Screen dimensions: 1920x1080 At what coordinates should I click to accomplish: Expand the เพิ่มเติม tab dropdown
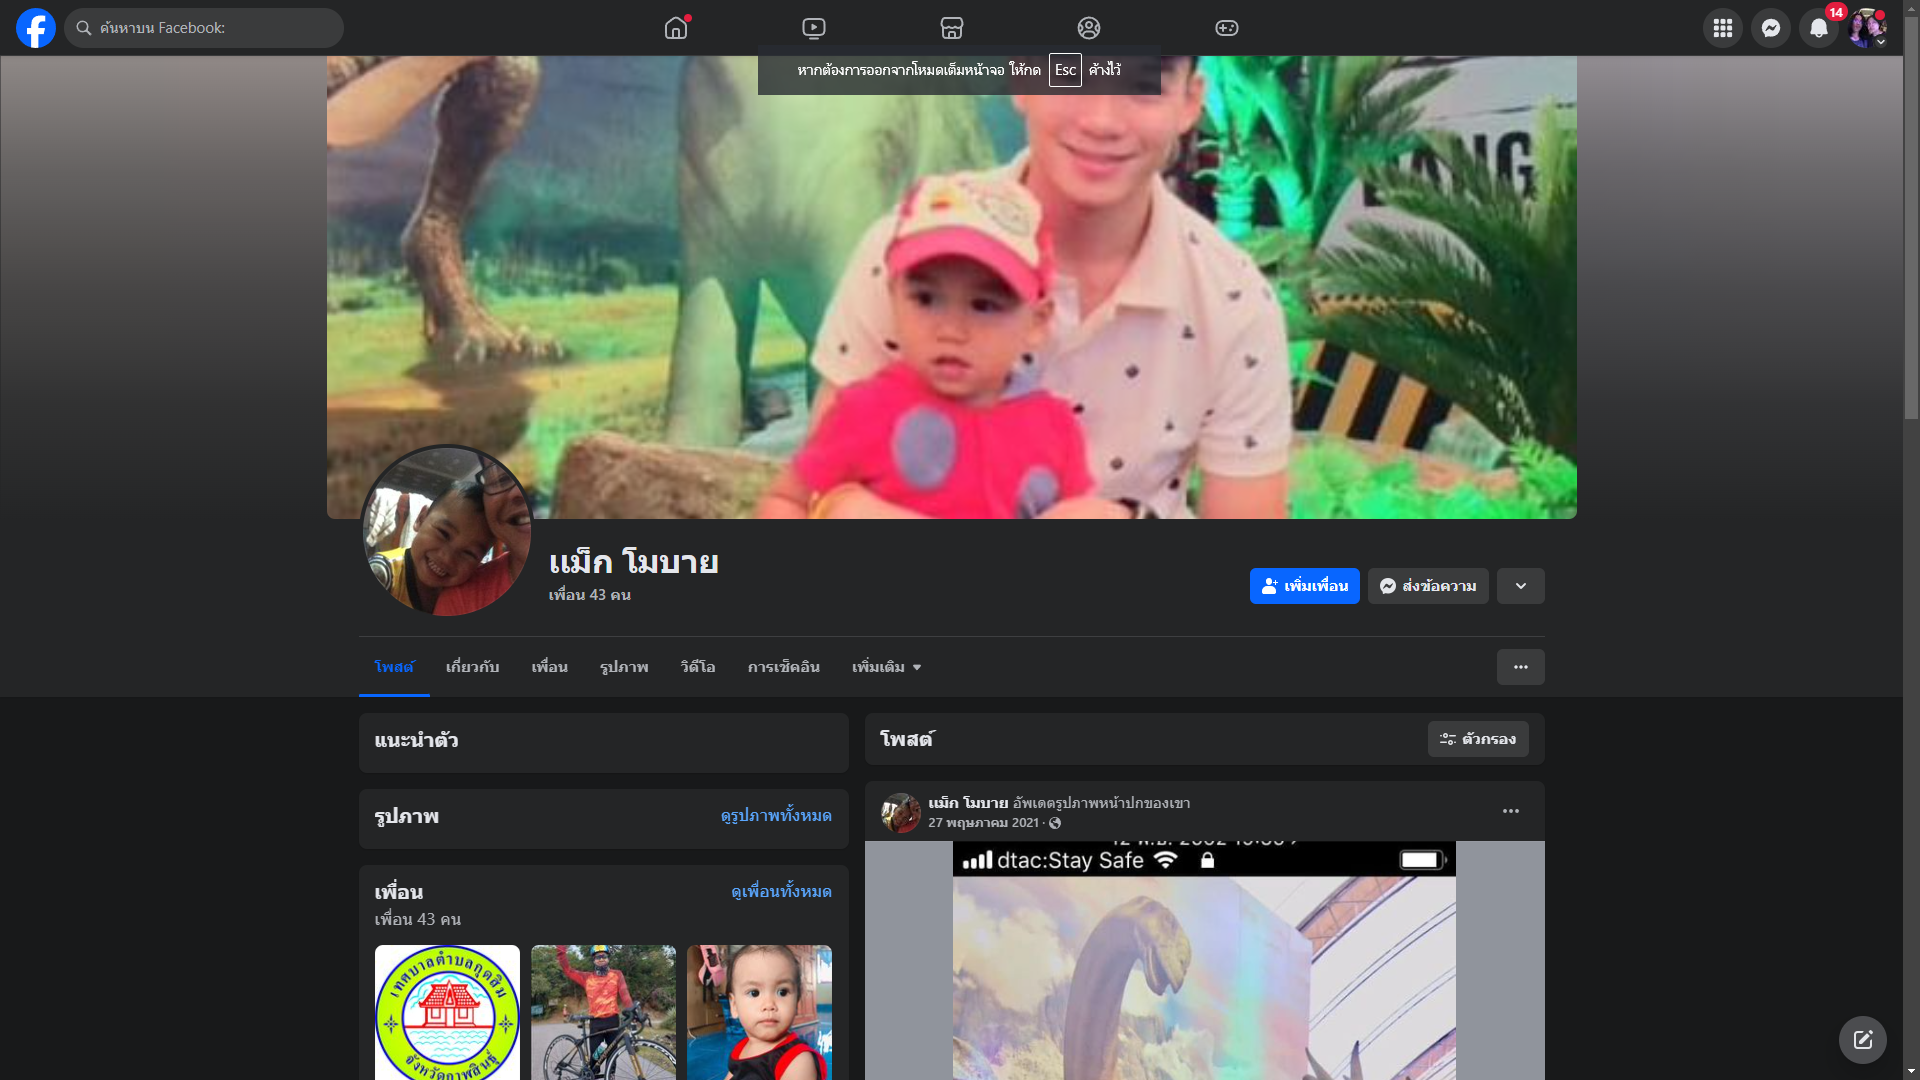point(886,667)
